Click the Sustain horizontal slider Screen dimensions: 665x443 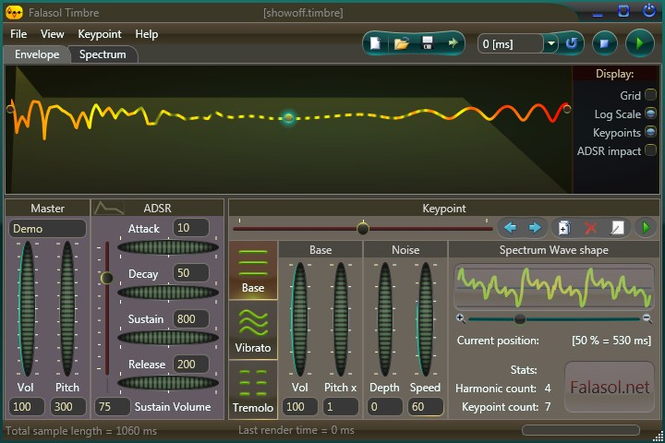click(x=168, y=337)
